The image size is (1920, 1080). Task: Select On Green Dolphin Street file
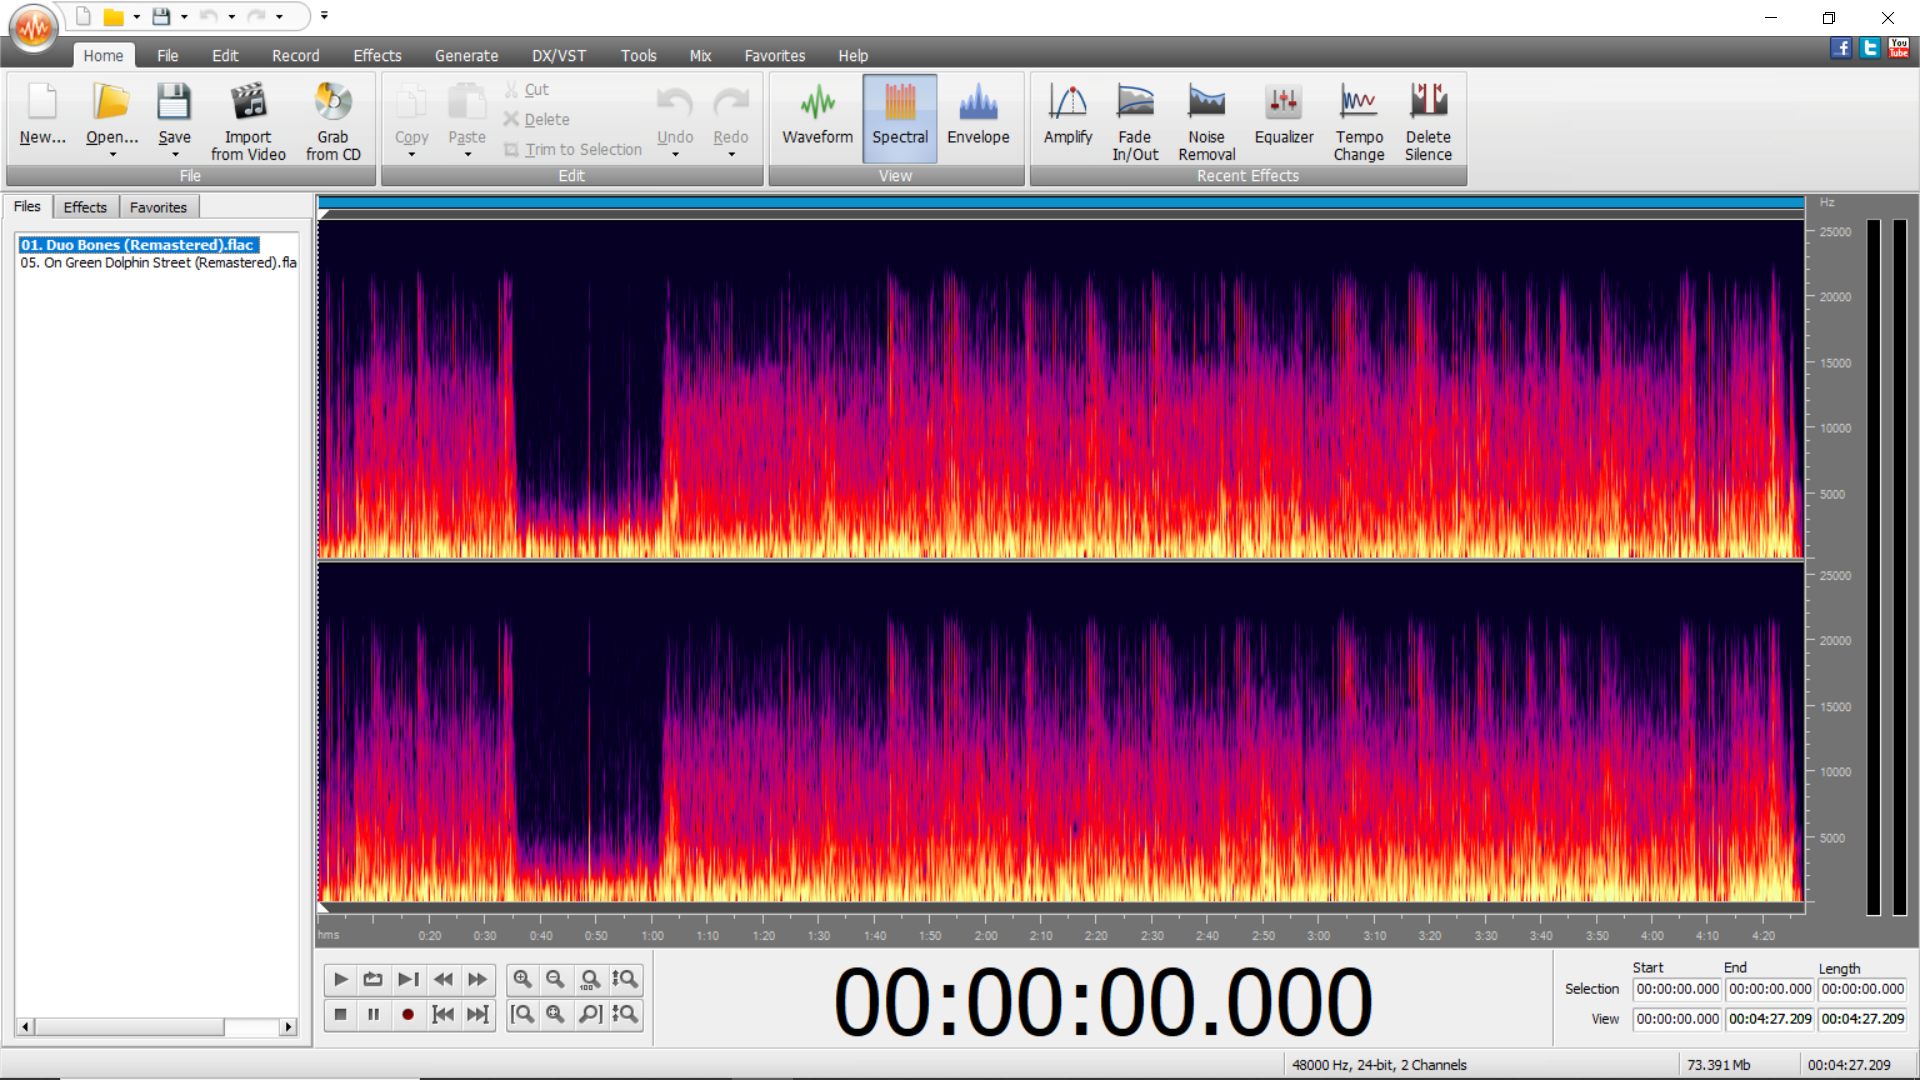pyautogui.click(x=158, y=263)
